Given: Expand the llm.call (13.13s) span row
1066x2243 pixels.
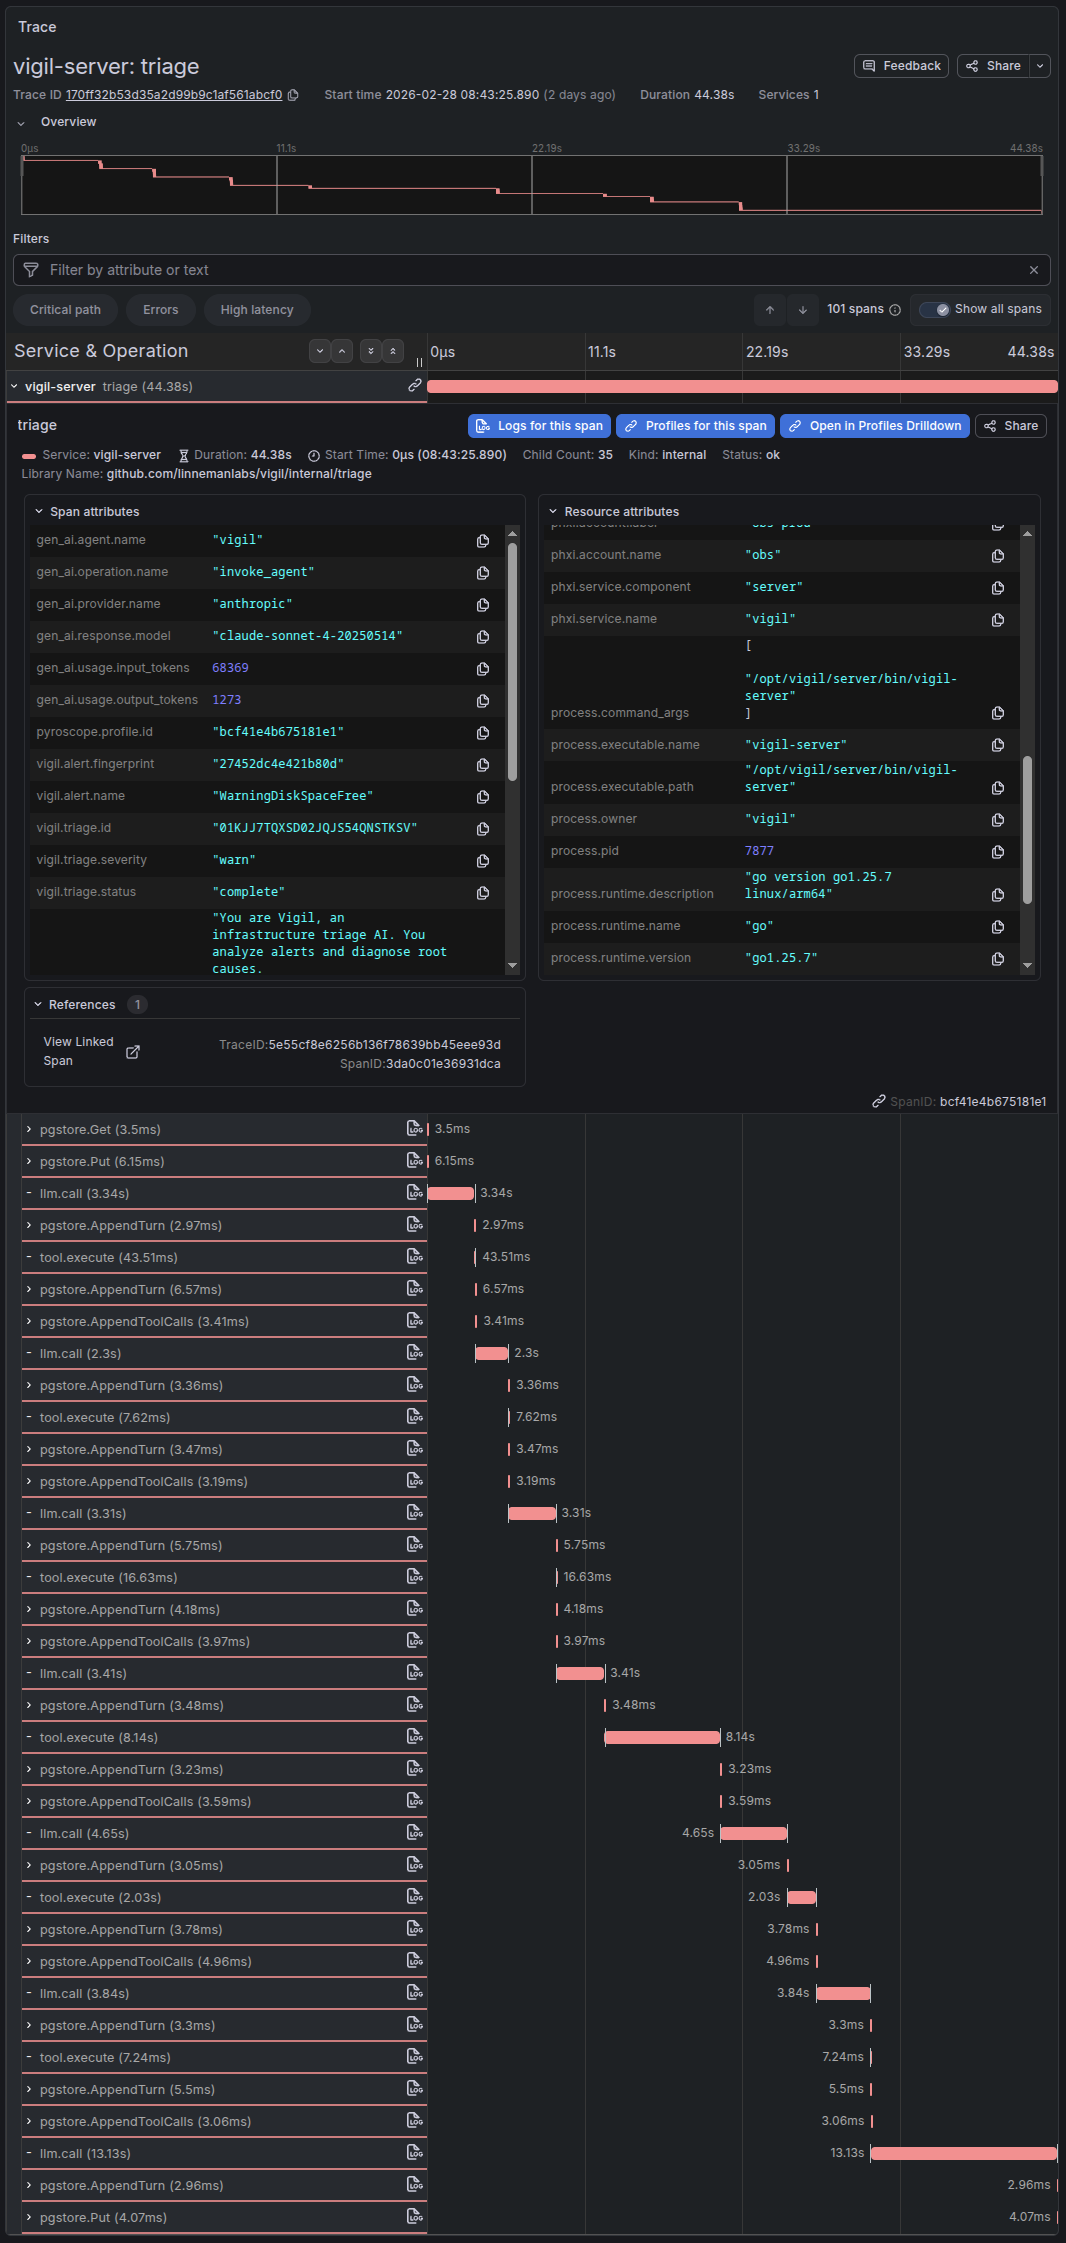Looking at the screenshot, I should (29, 2153).
